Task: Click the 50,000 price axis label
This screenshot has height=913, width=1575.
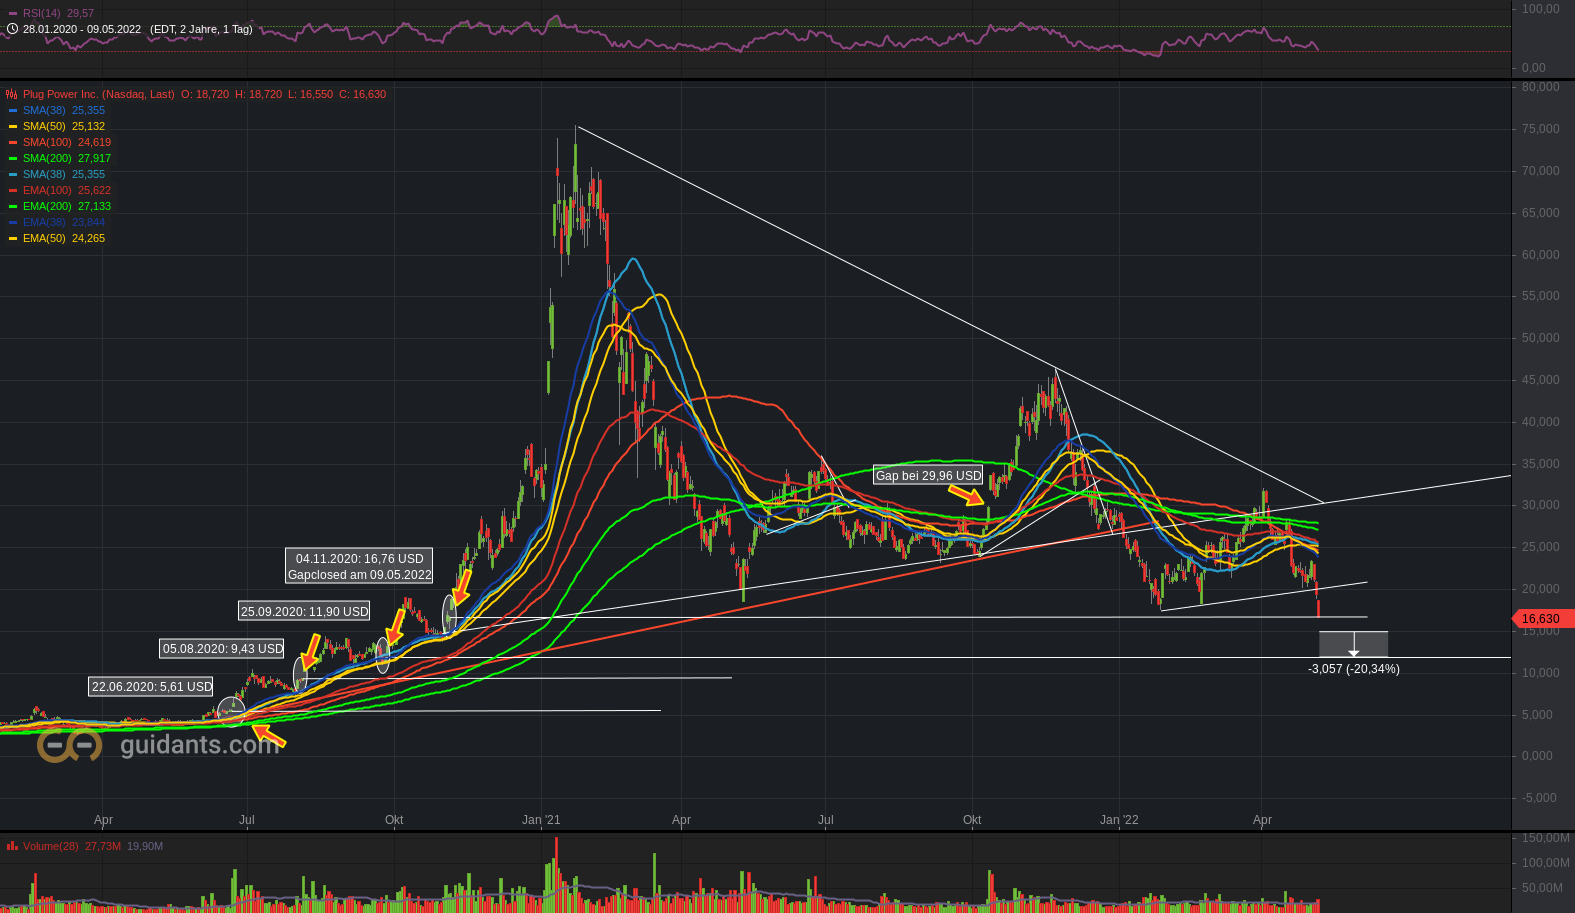Action: pyautogui.click(x=1541, y=338)
